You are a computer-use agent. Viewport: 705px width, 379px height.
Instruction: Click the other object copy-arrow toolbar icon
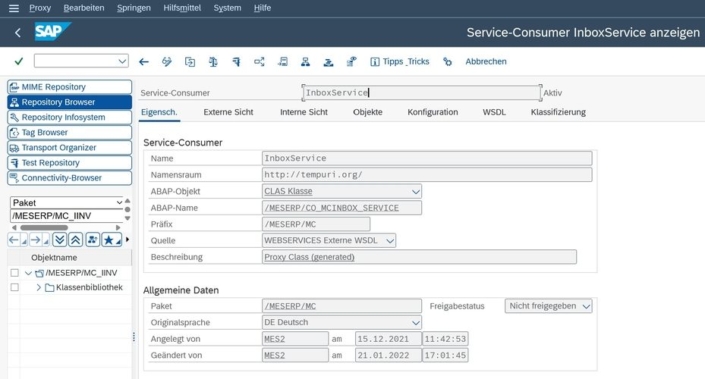point(190,62)
